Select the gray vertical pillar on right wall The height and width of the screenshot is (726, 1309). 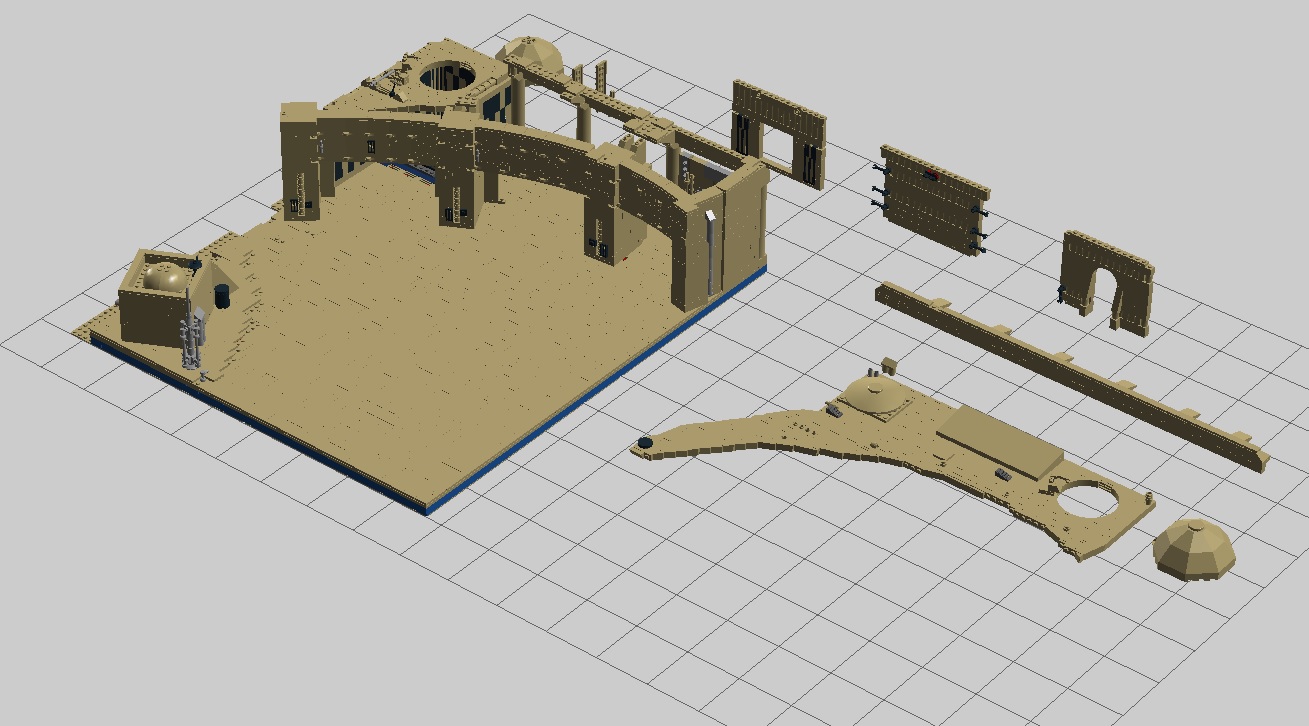pos(711,255)
